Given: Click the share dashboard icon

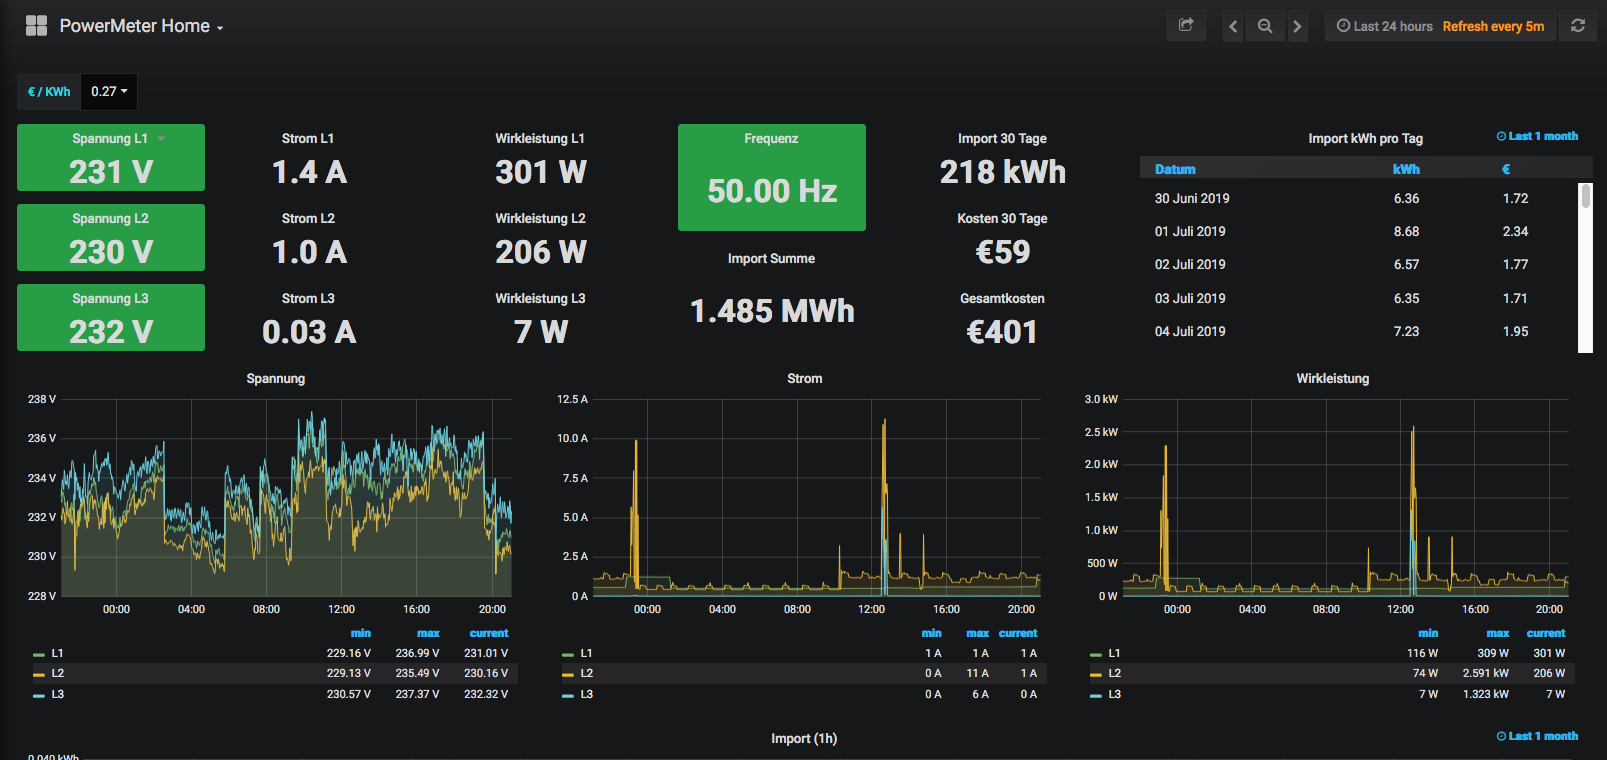Looking at the screenshot, I should click(1186, 26).
